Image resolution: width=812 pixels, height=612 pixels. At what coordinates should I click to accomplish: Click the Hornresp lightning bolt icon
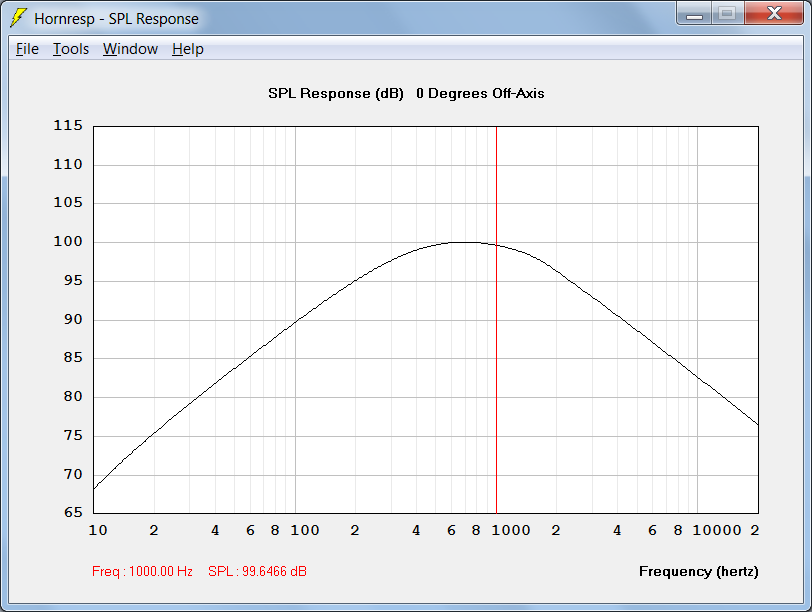[x=19, y=18]
